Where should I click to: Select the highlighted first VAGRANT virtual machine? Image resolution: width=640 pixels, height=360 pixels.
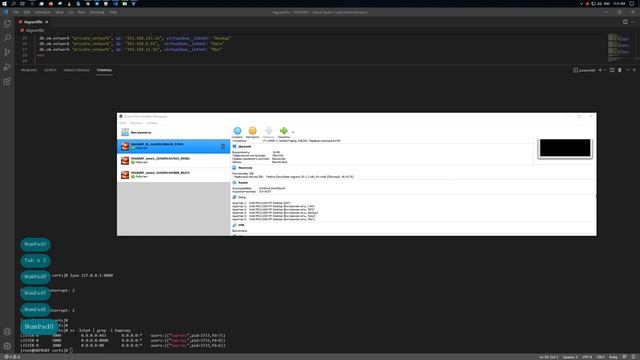pos(173,146)
